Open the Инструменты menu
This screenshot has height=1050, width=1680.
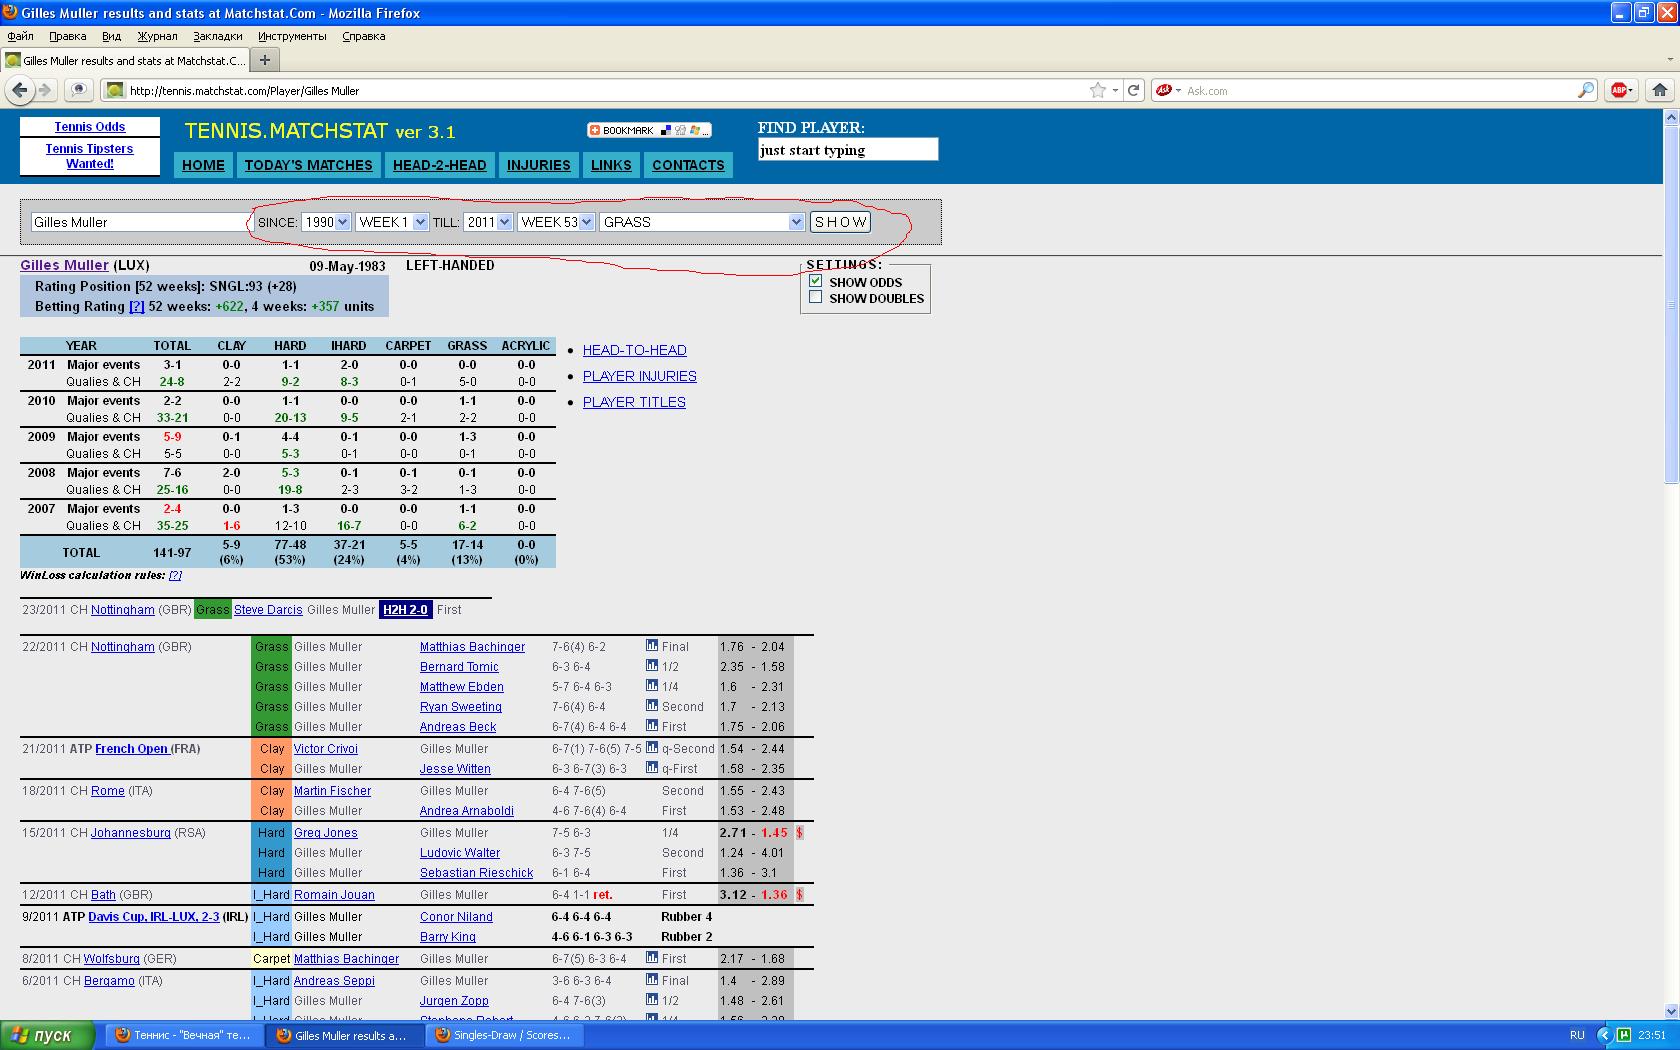292,36
